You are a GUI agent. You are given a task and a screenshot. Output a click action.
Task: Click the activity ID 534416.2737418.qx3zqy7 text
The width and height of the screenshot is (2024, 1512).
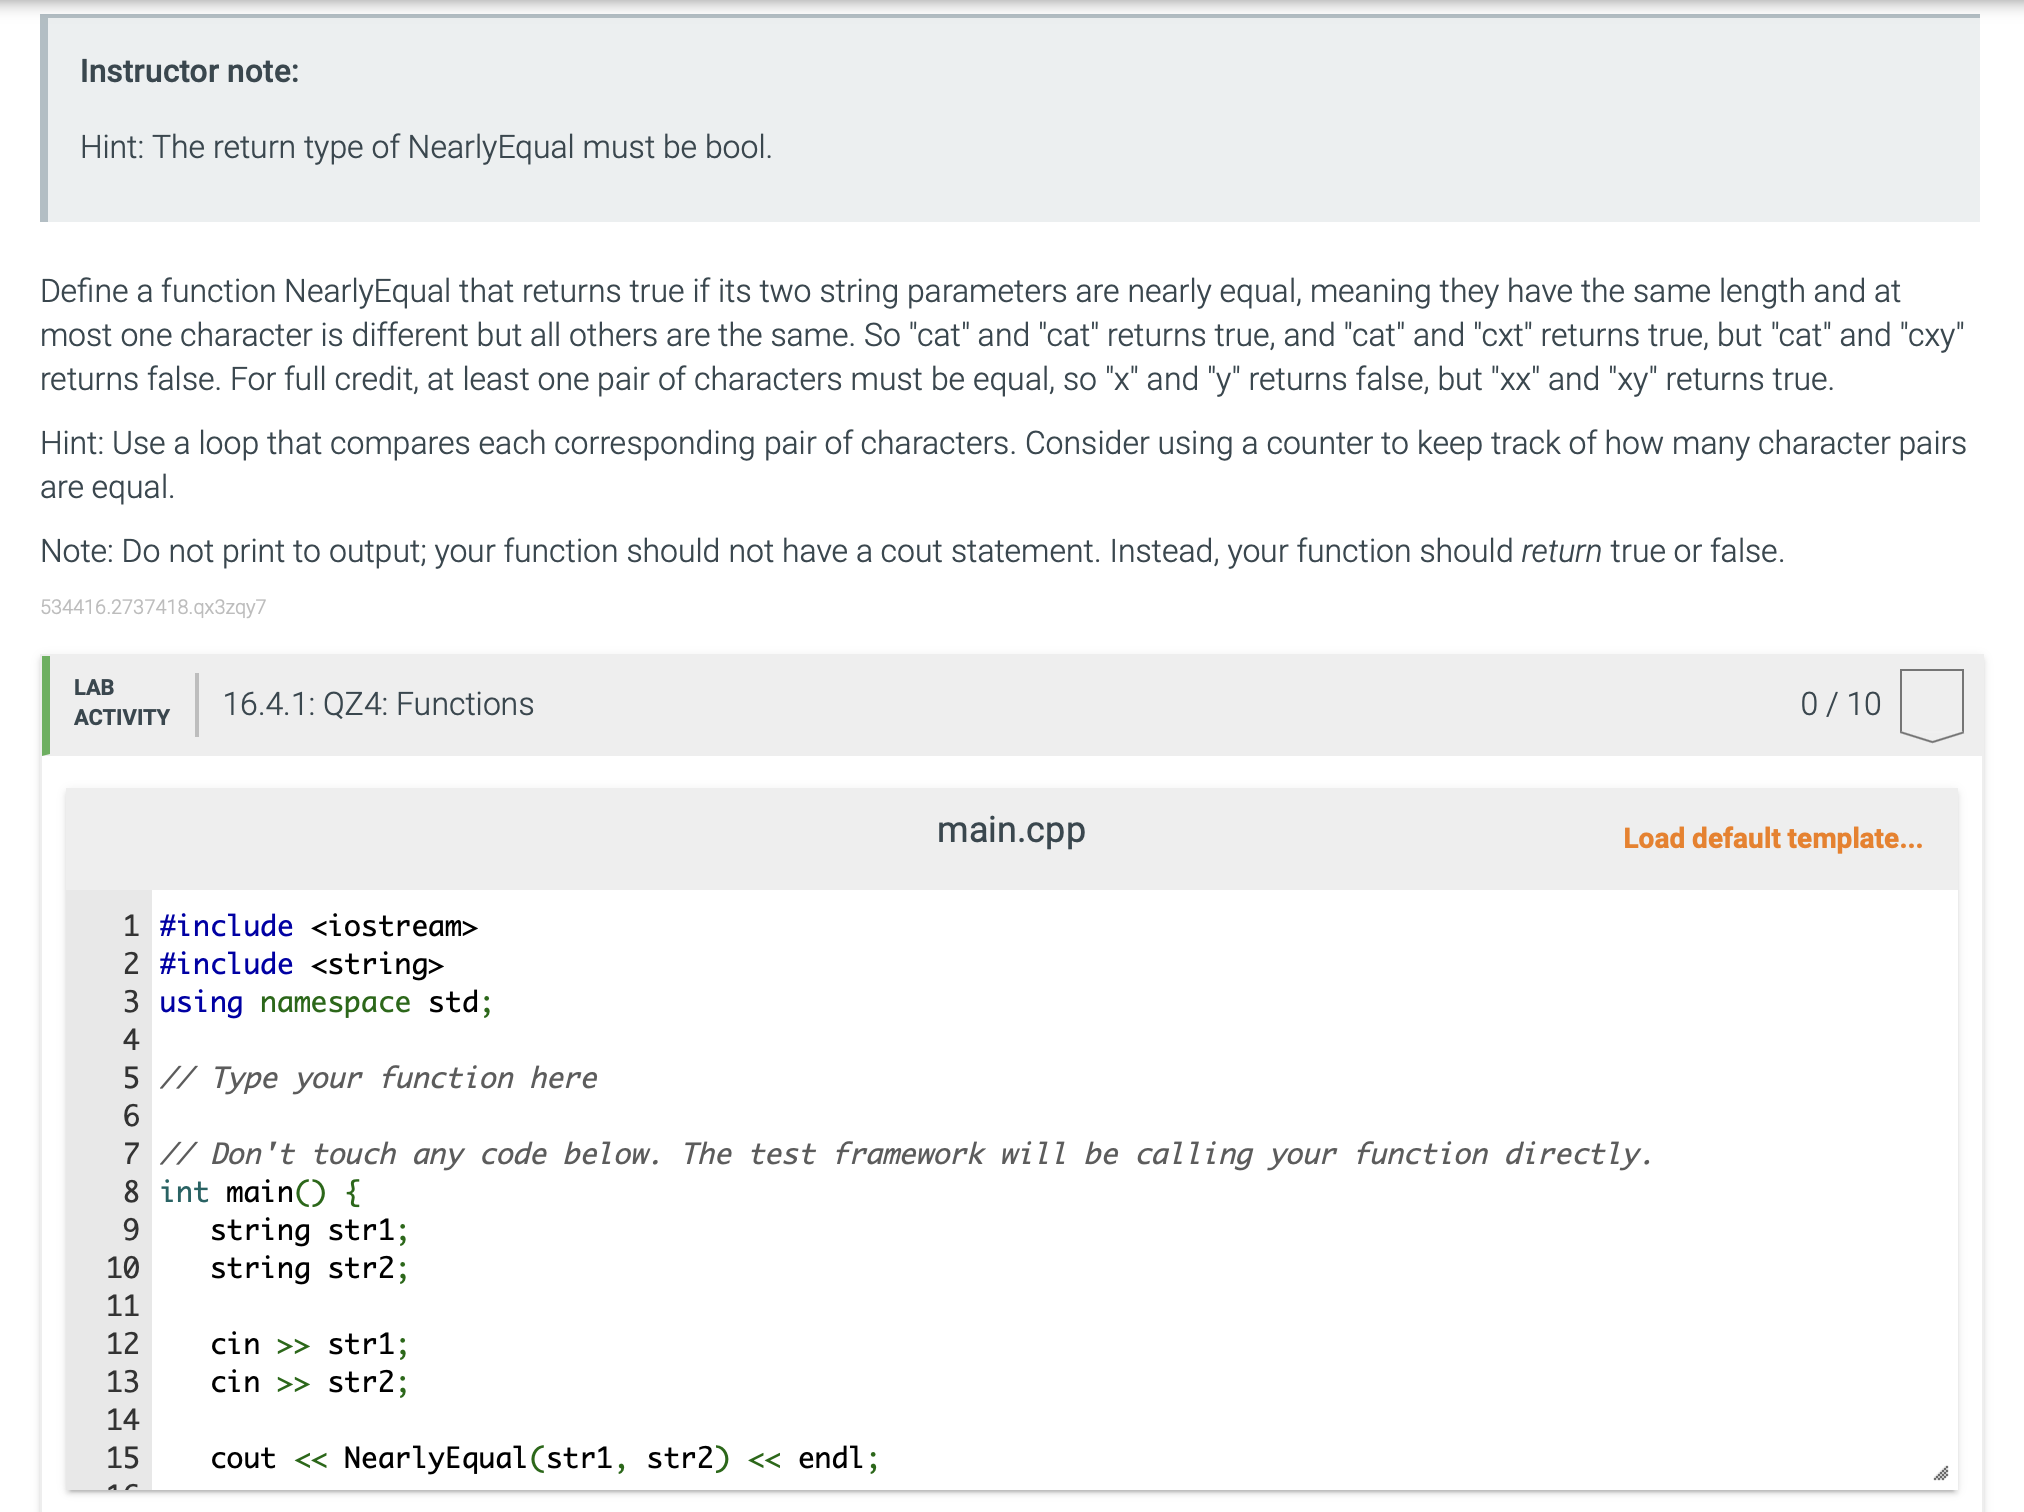coord(153,607)
